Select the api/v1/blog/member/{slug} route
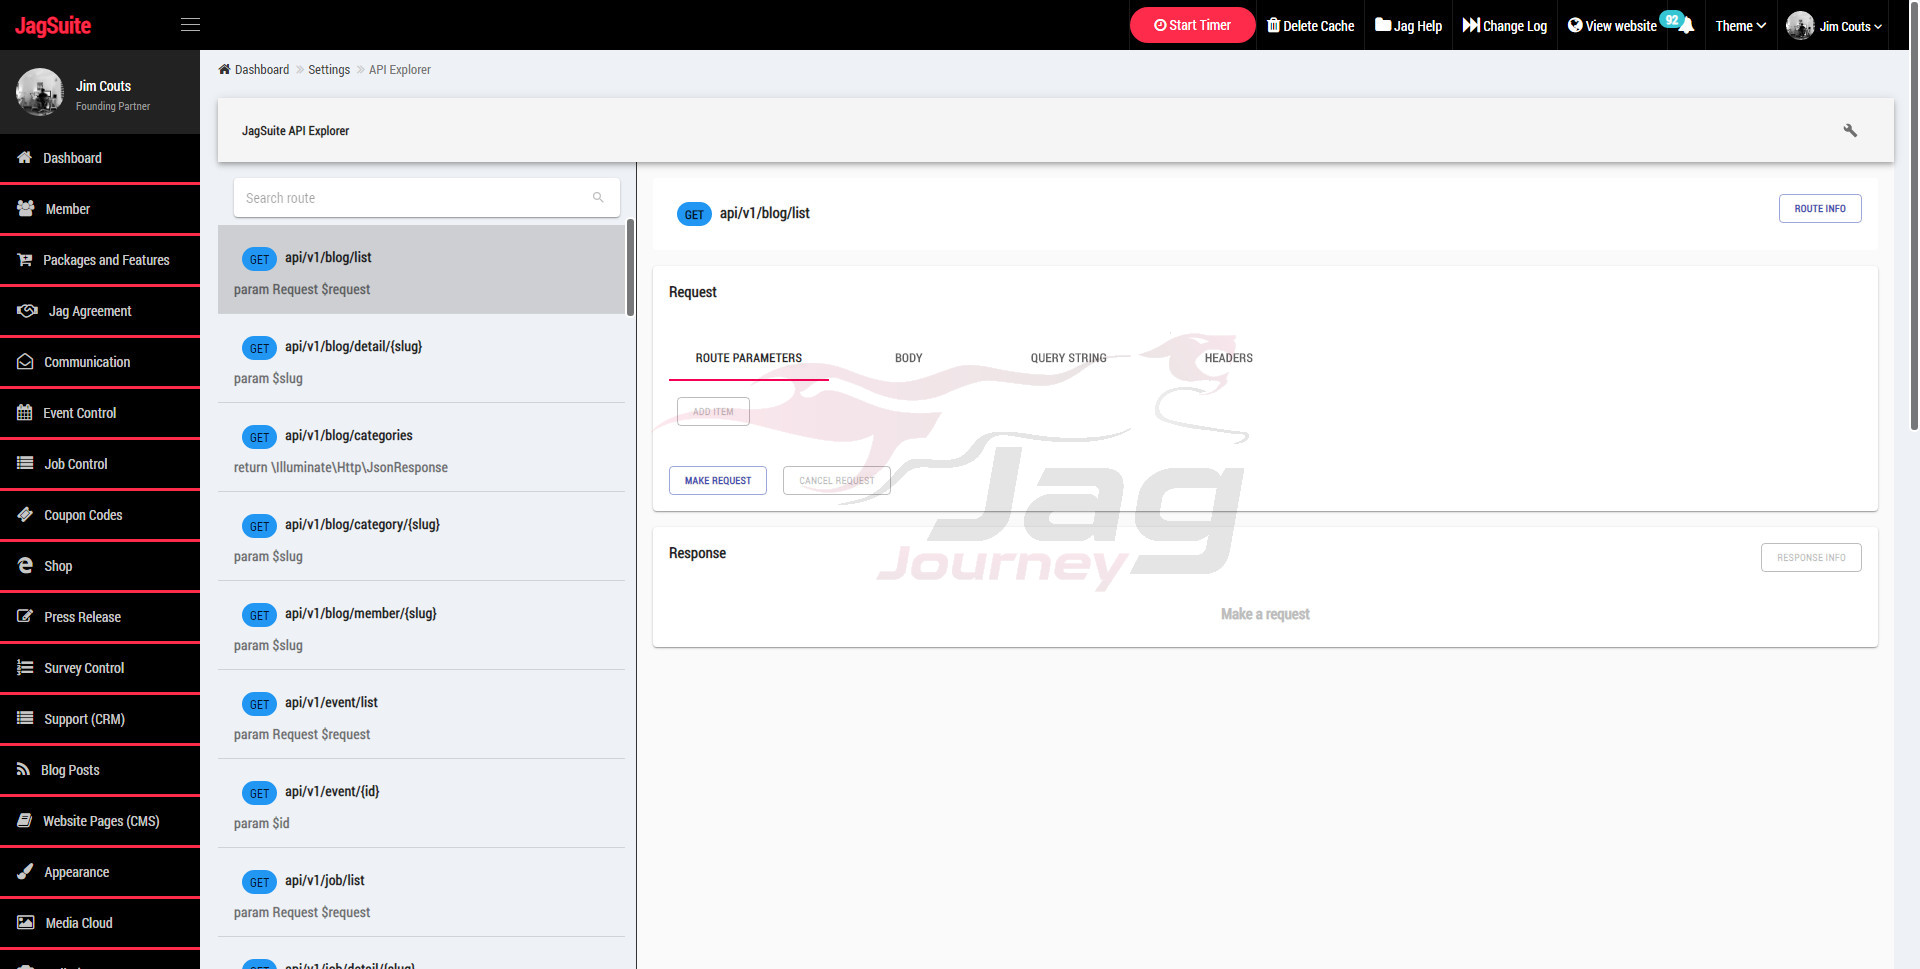The width and height of the screenshot is (1920, 969). (x=422, y=626)
